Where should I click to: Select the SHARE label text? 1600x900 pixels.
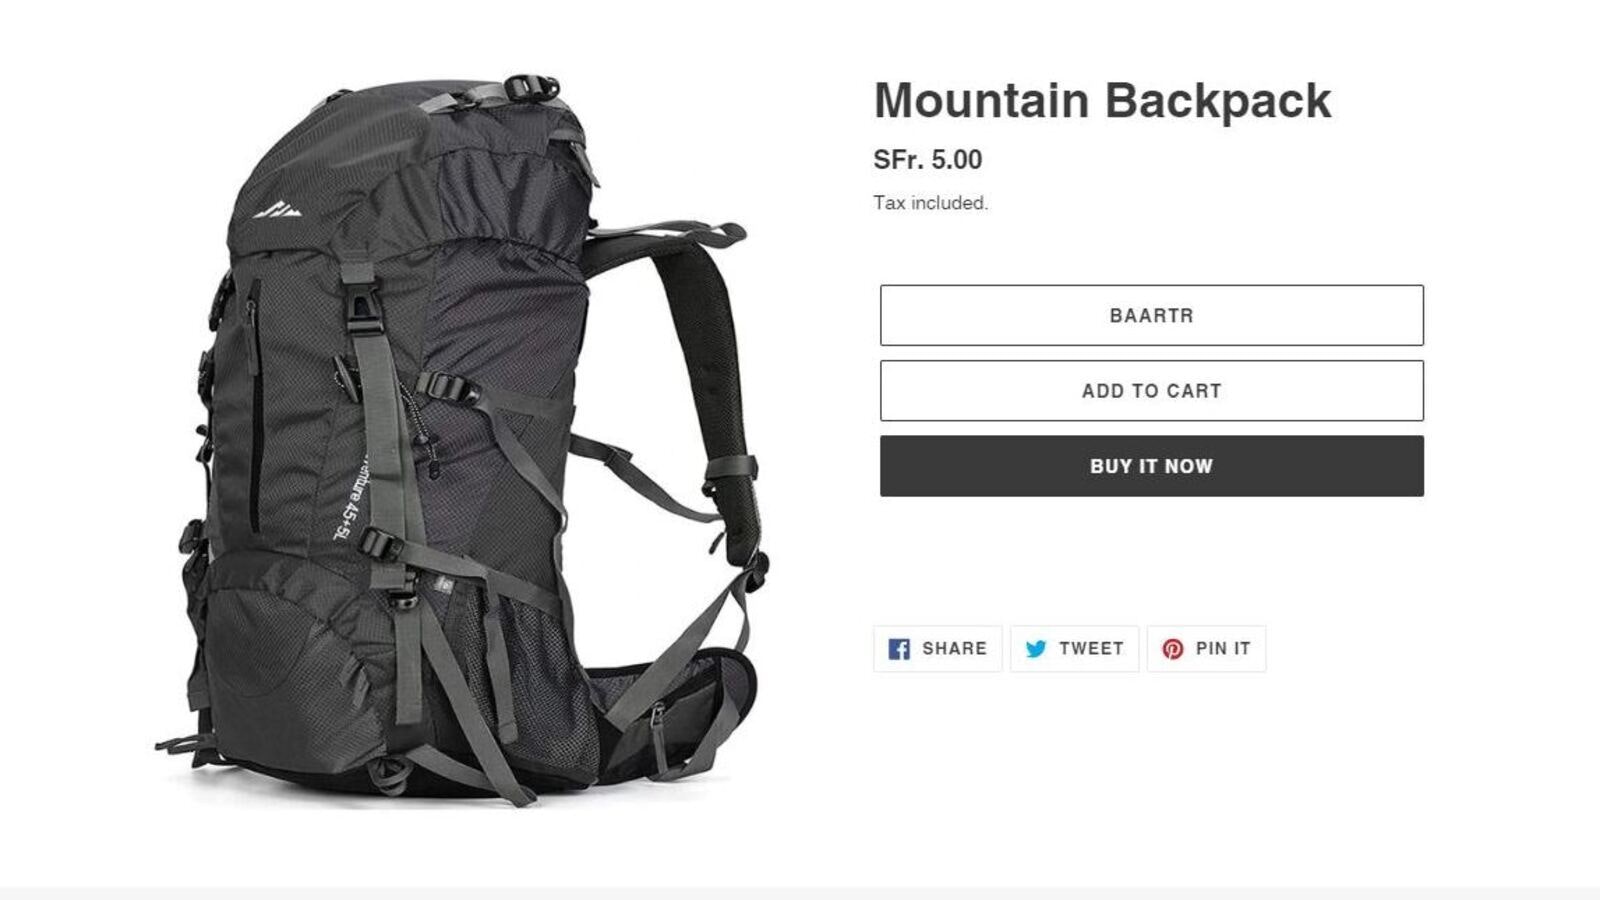coord(954,649)
